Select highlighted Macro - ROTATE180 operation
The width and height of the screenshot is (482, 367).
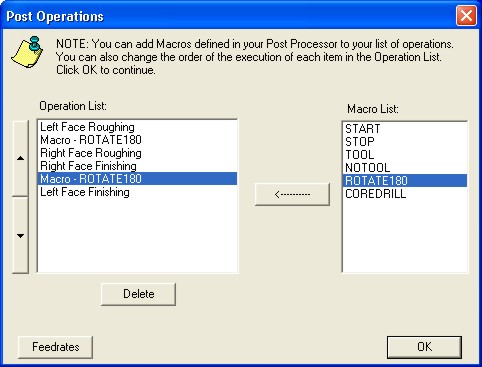click(x=137, y=179)
